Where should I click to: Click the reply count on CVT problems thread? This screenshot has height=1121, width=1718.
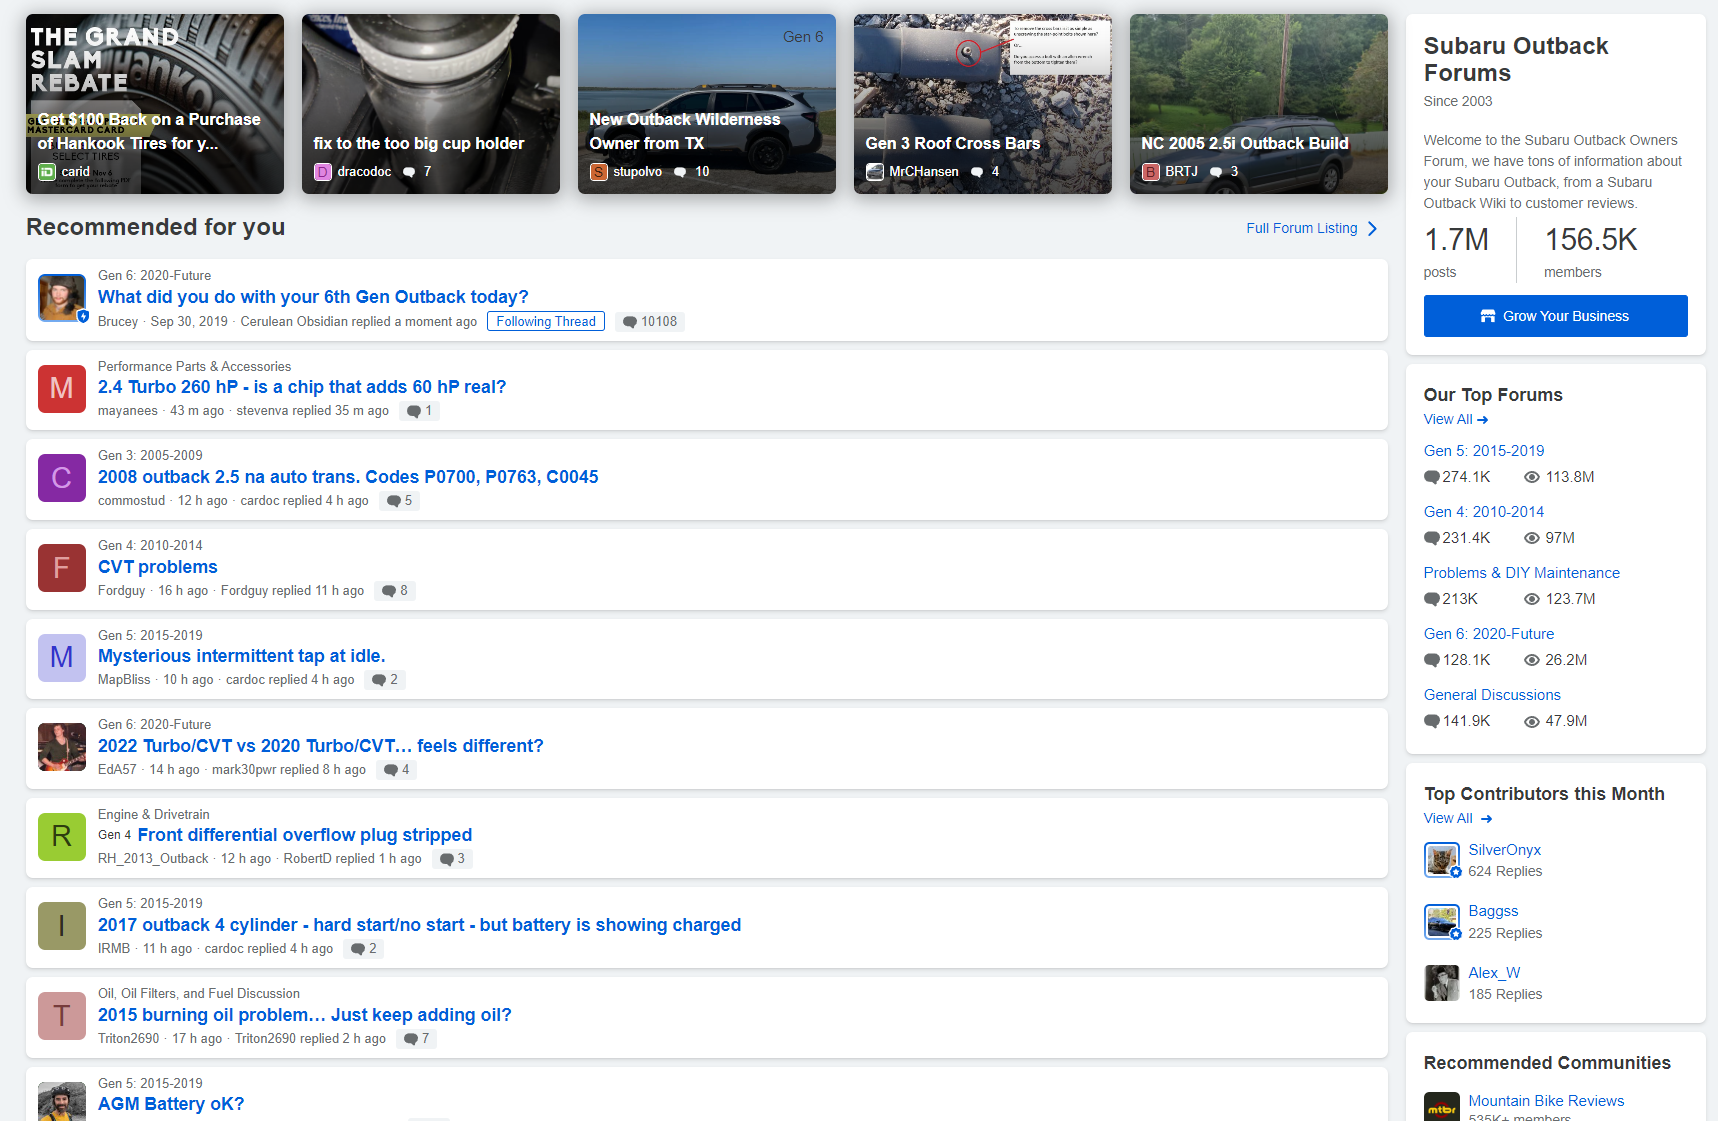[x=395, y=591]
